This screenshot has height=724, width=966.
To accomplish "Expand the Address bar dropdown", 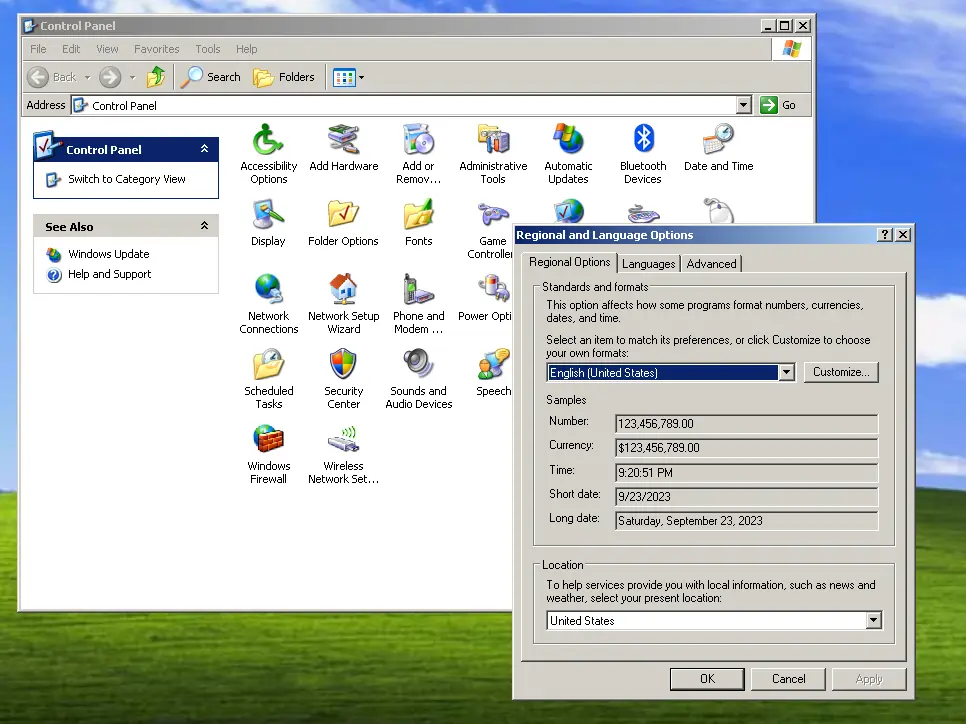I will [x=744, y=105].
